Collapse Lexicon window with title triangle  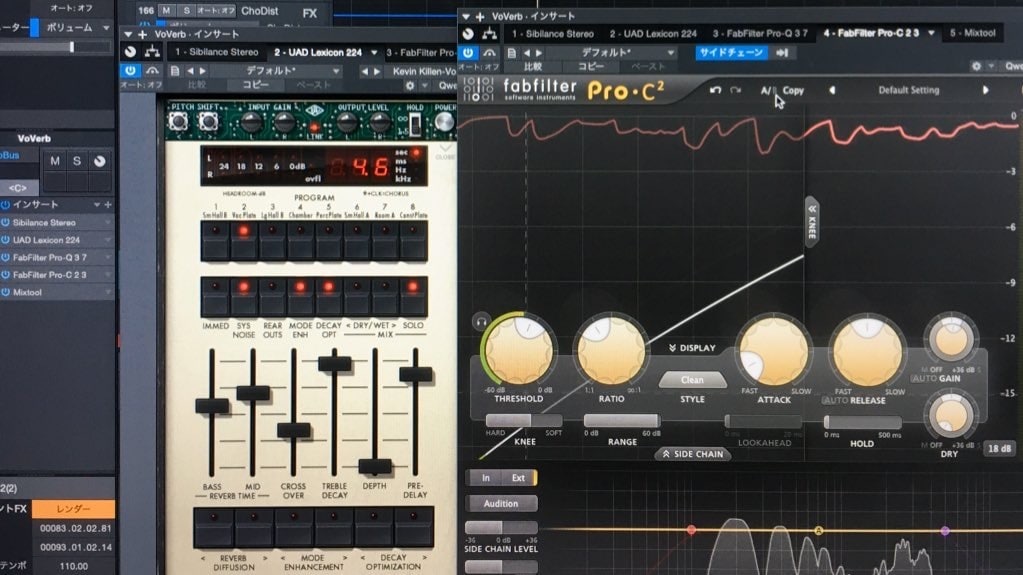[x=129, y=34]
